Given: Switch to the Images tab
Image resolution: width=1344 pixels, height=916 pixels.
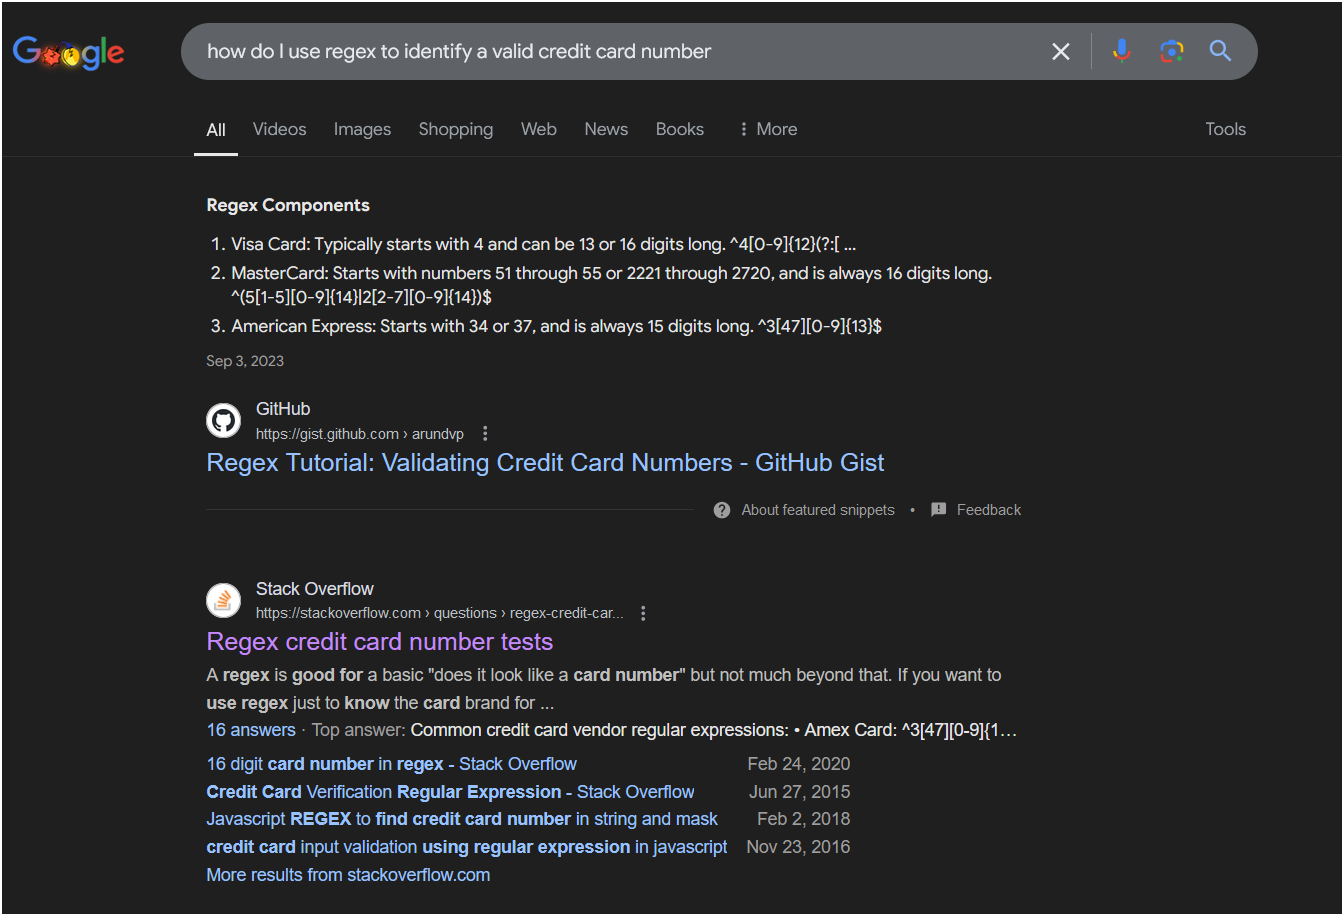Looking at the screenshot, I should [362, 129].
